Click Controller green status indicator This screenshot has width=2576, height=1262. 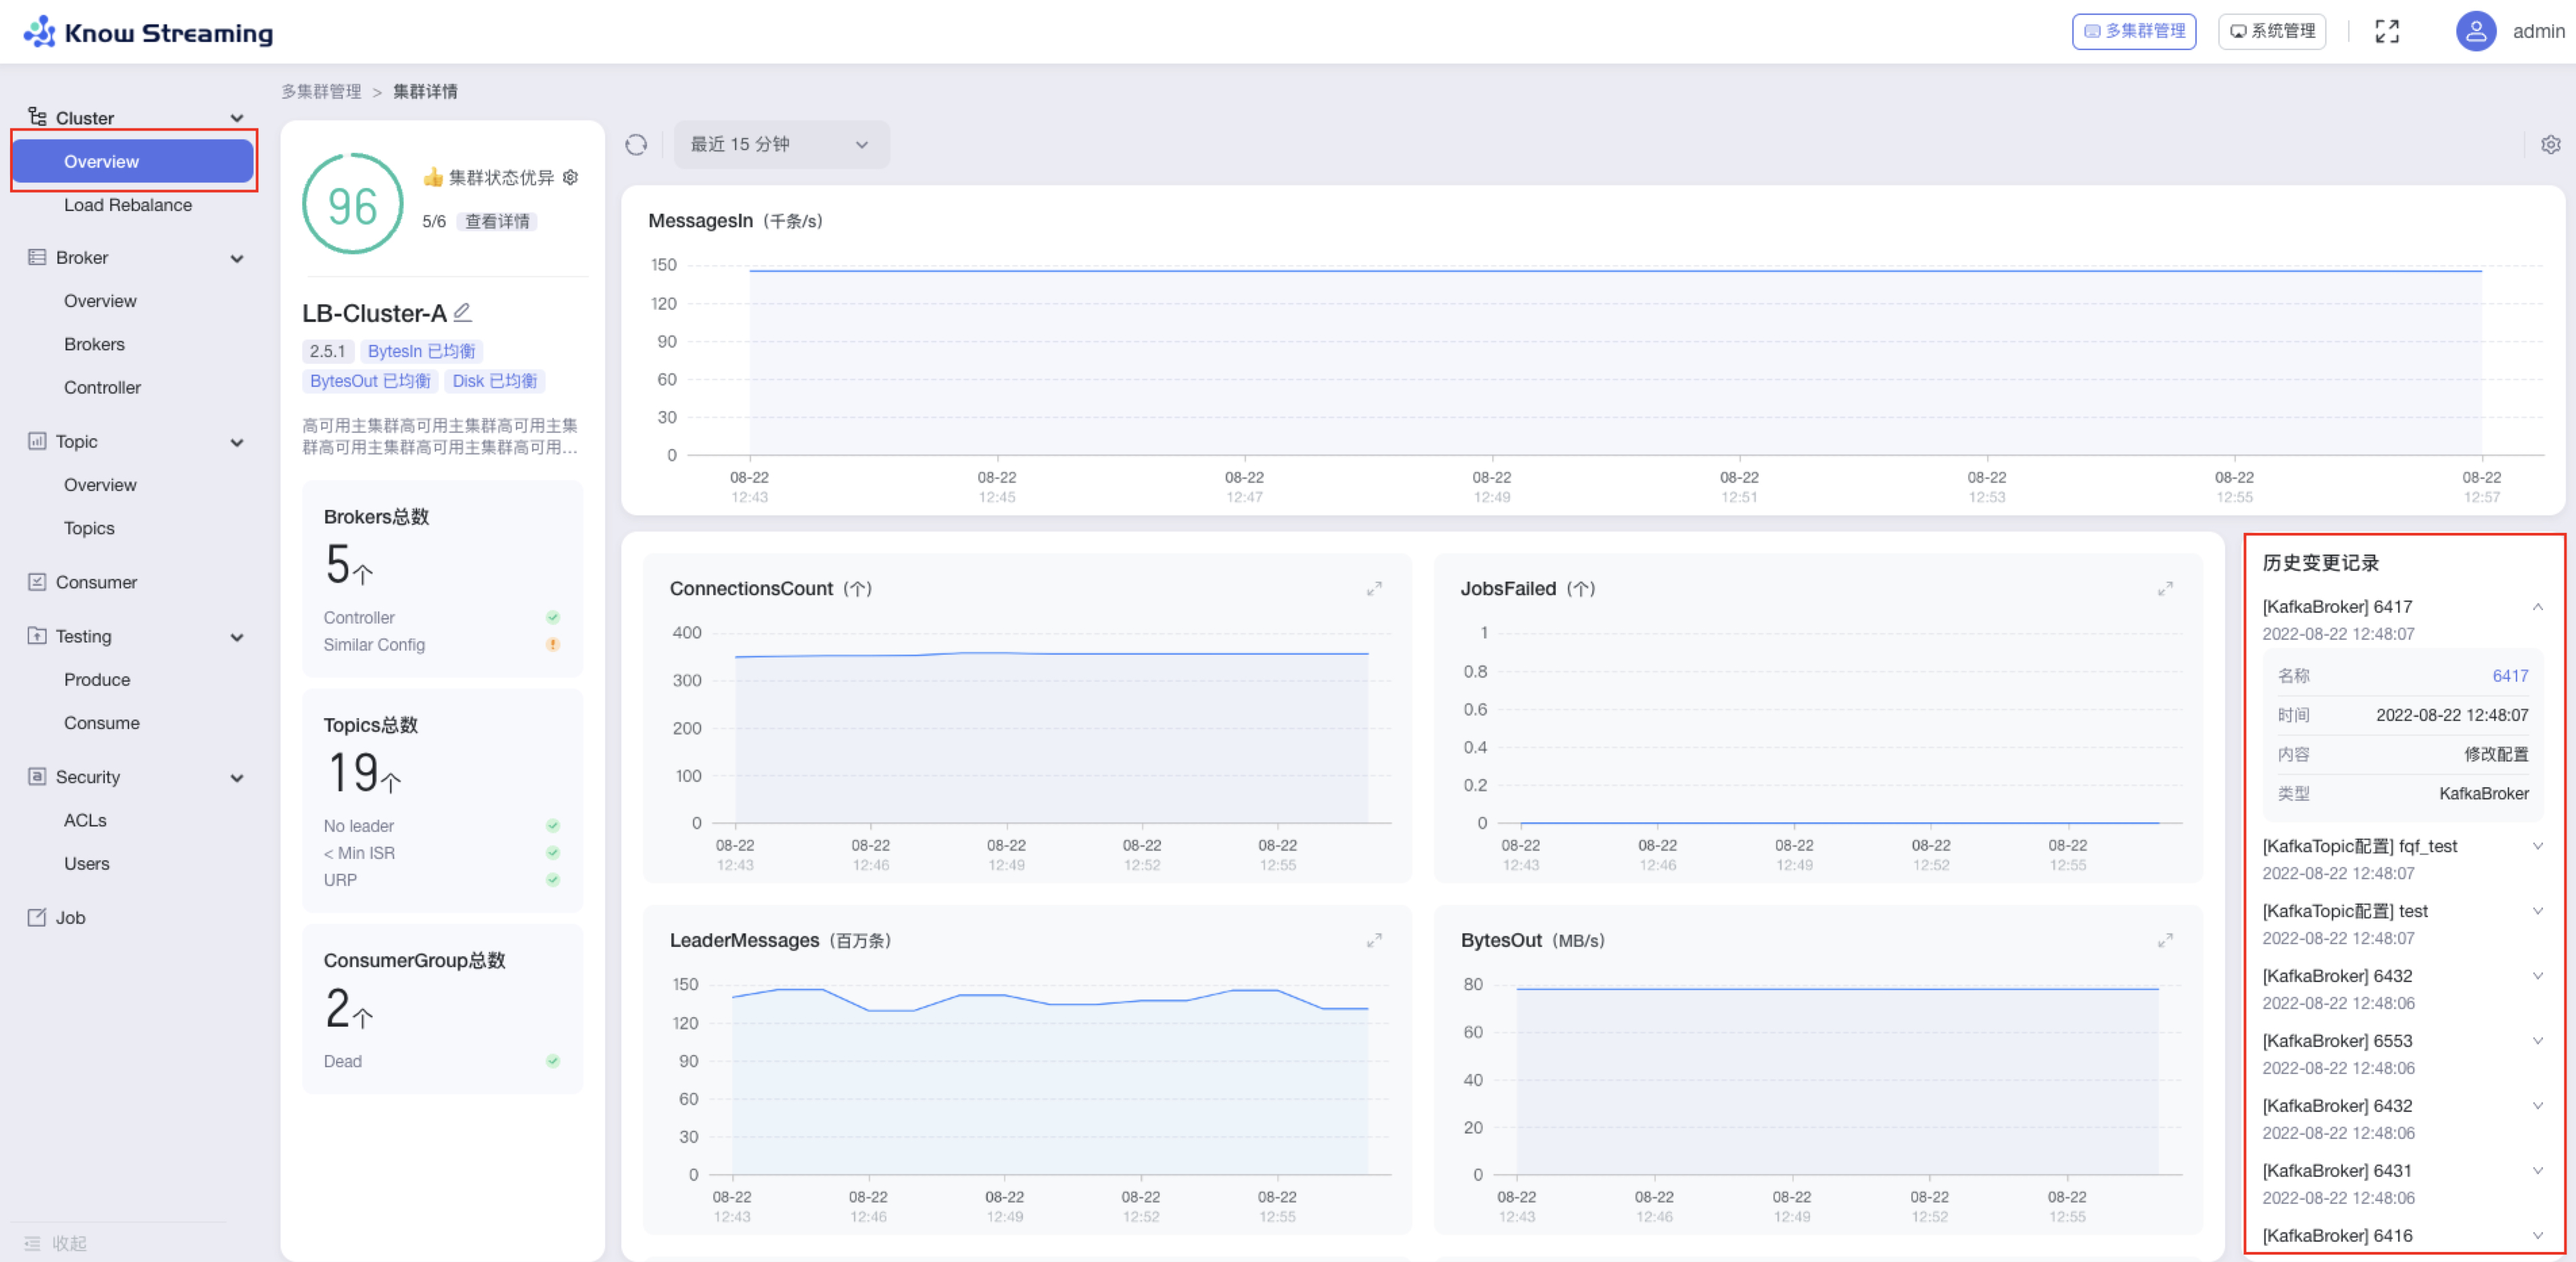click(x=552, y=618)
